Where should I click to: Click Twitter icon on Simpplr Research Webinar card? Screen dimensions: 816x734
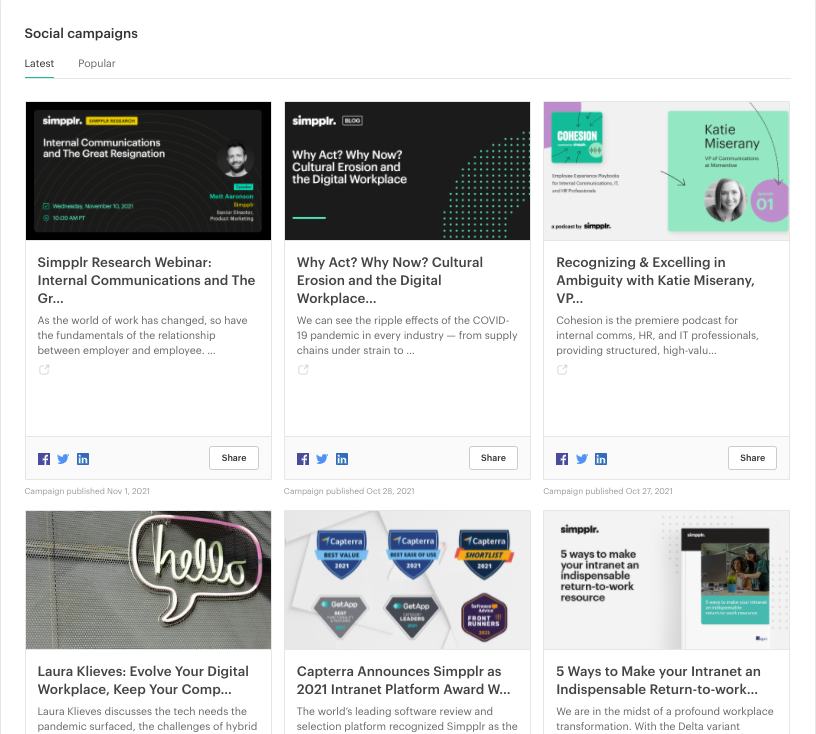click(x=63, y=459)
